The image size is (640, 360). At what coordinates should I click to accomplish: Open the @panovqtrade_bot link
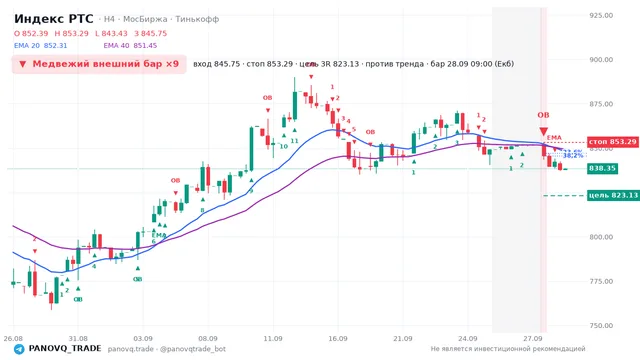[x=193, y=349]
